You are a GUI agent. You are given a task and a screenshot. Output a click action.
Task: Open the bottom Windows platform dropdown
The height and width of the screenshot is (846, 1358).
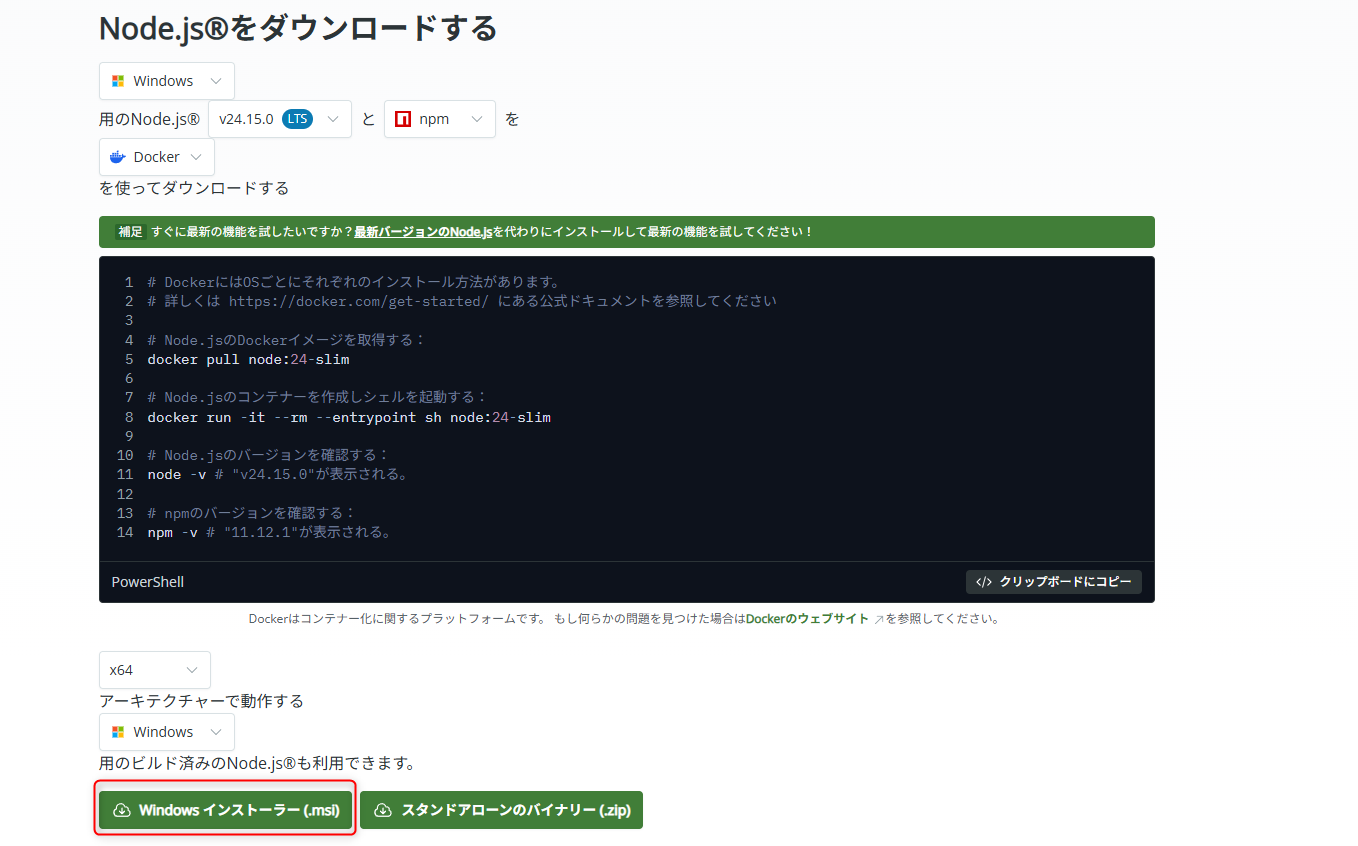point(167,732)
